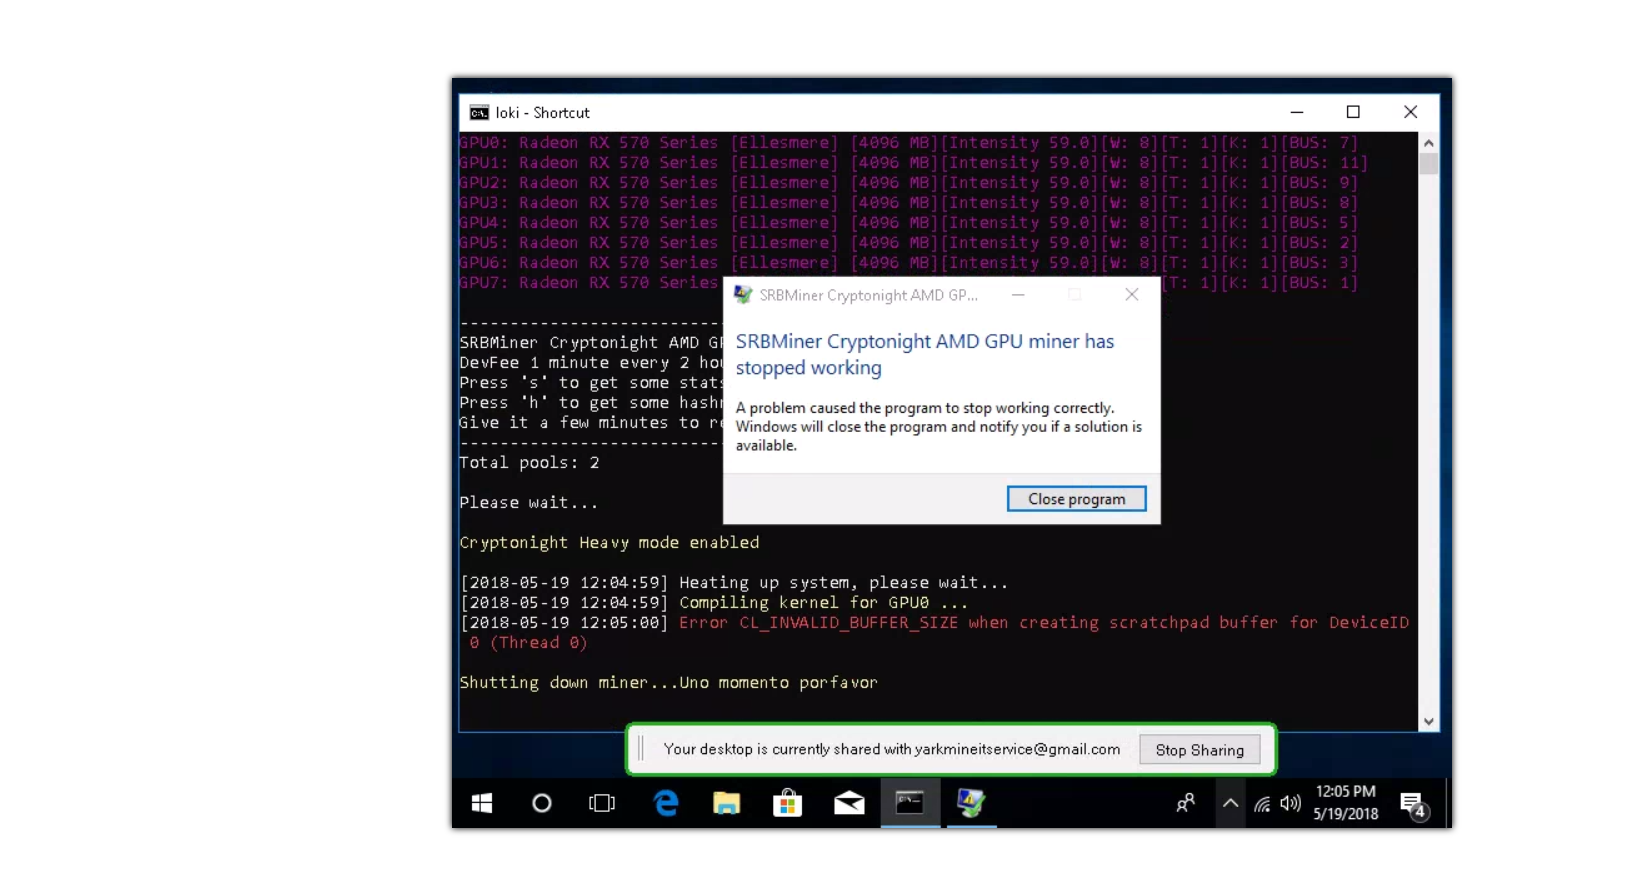The width and height of the screenshot is (1634, 879).
Task: Click 'Total pools: 2' console line
Action: pos(529,463)
